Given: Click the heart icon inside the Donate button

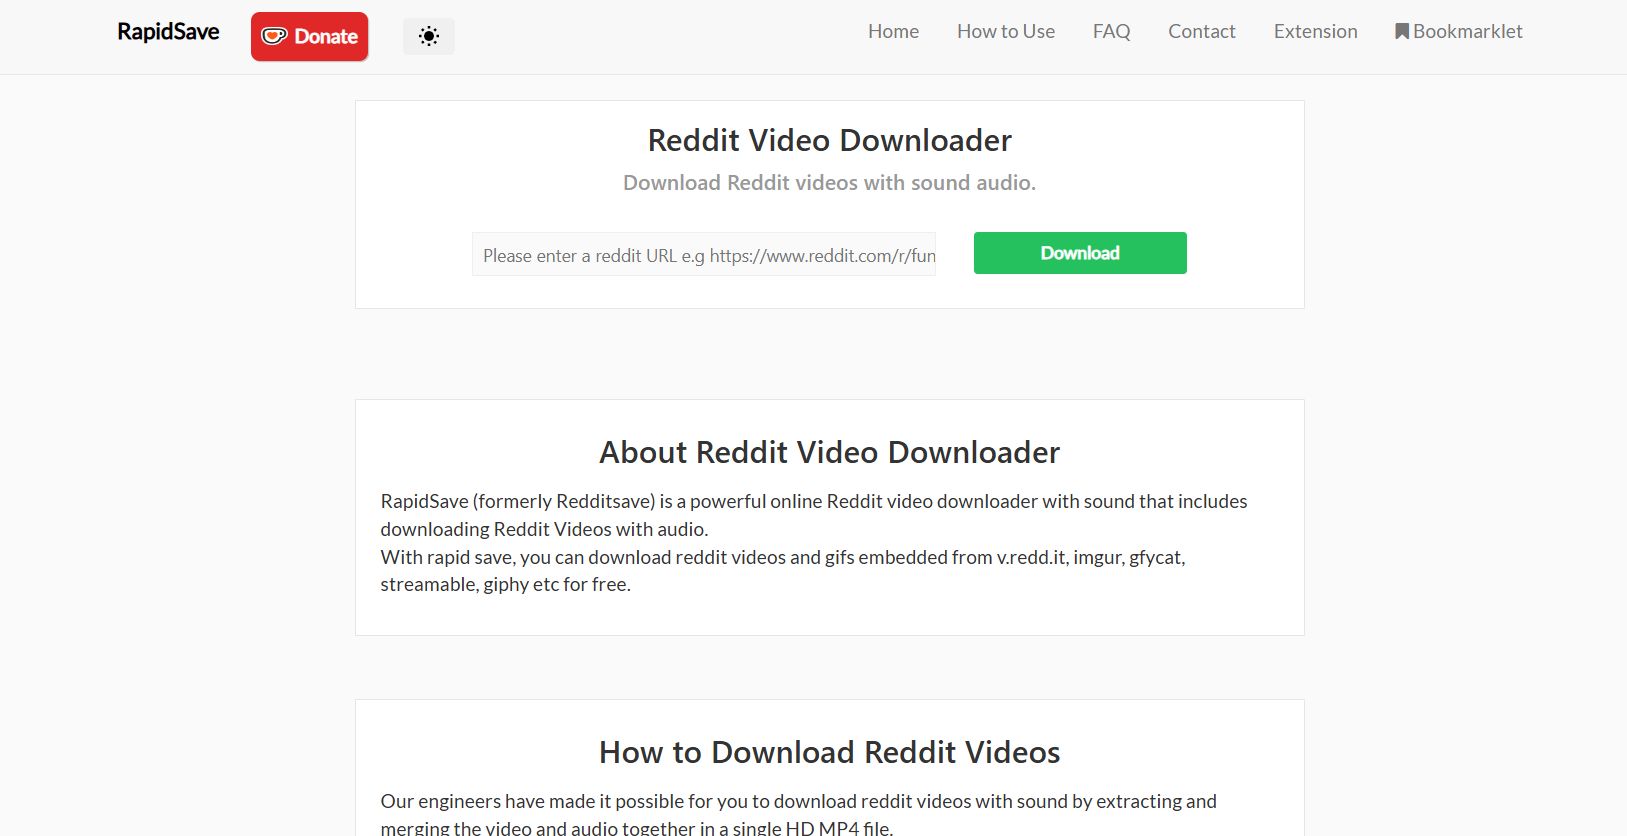Looking at the screenshot, I should pyautogui.click(x=274, y=37).
